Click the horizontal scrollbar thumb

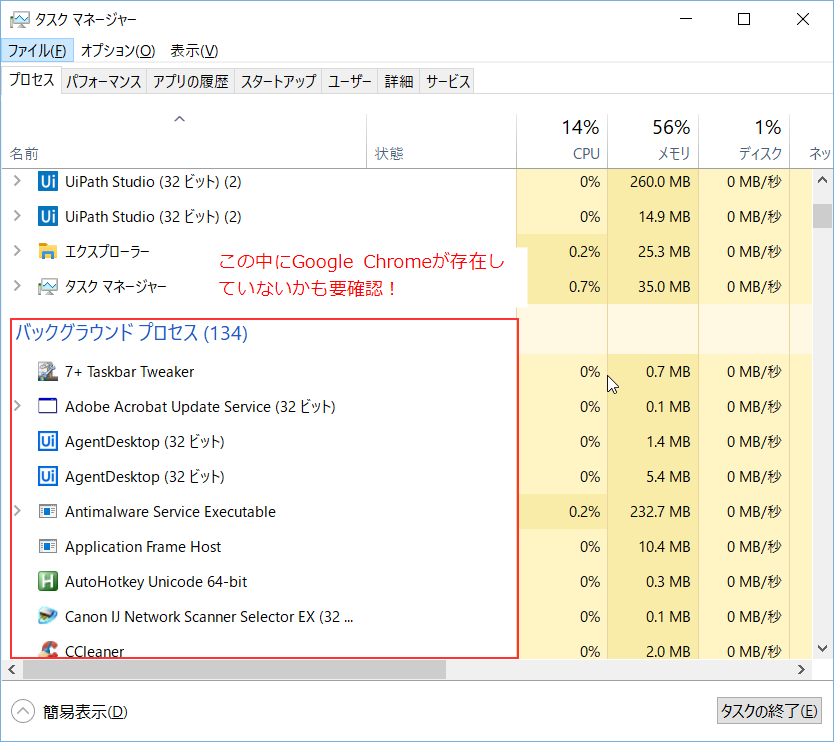coord(234,669)
